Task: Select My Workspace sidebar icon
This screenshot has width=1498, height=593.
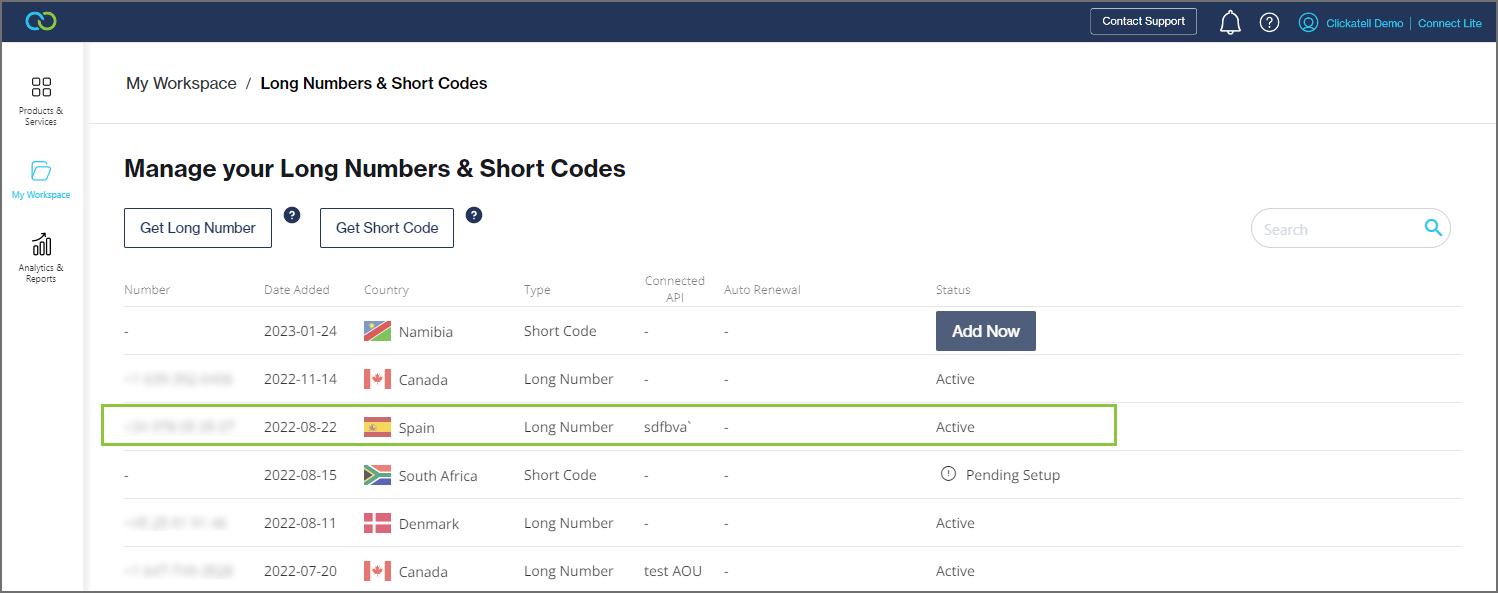Action: [x=41, y=179]
